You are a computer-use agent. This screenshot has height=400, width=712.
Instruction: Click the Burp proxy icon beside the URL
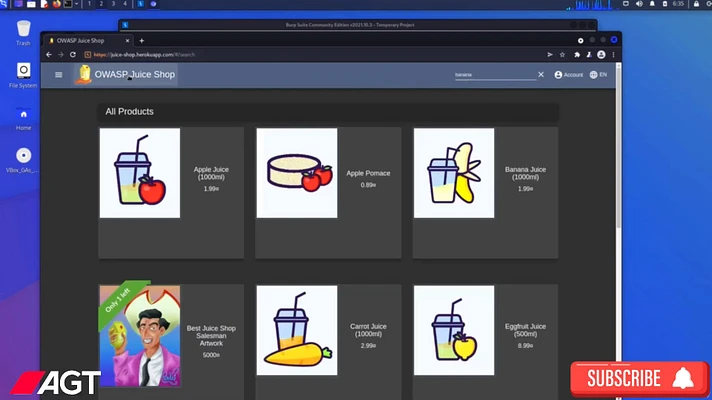coord(88,54)
